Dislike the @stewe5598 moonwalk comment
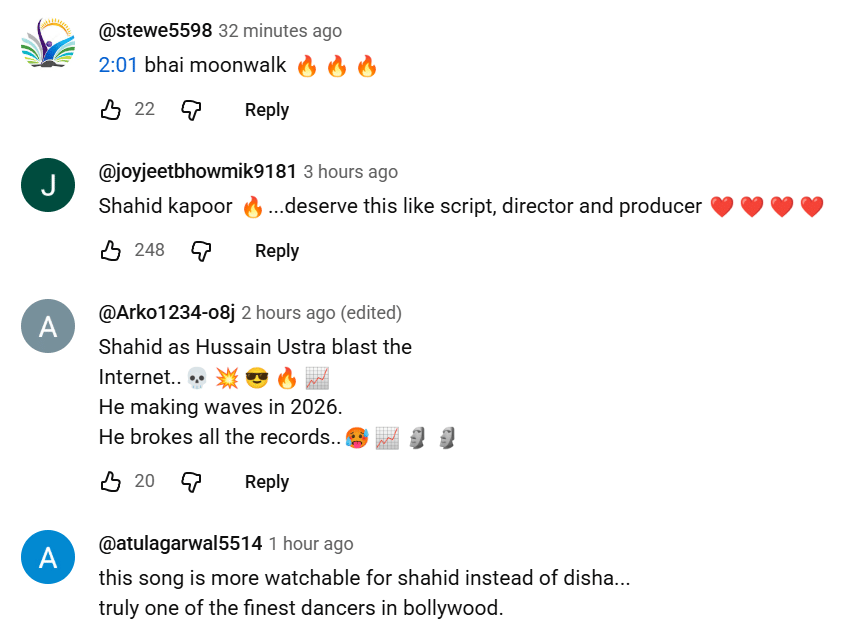Screen dimensions: 849x635 point(191,110)
